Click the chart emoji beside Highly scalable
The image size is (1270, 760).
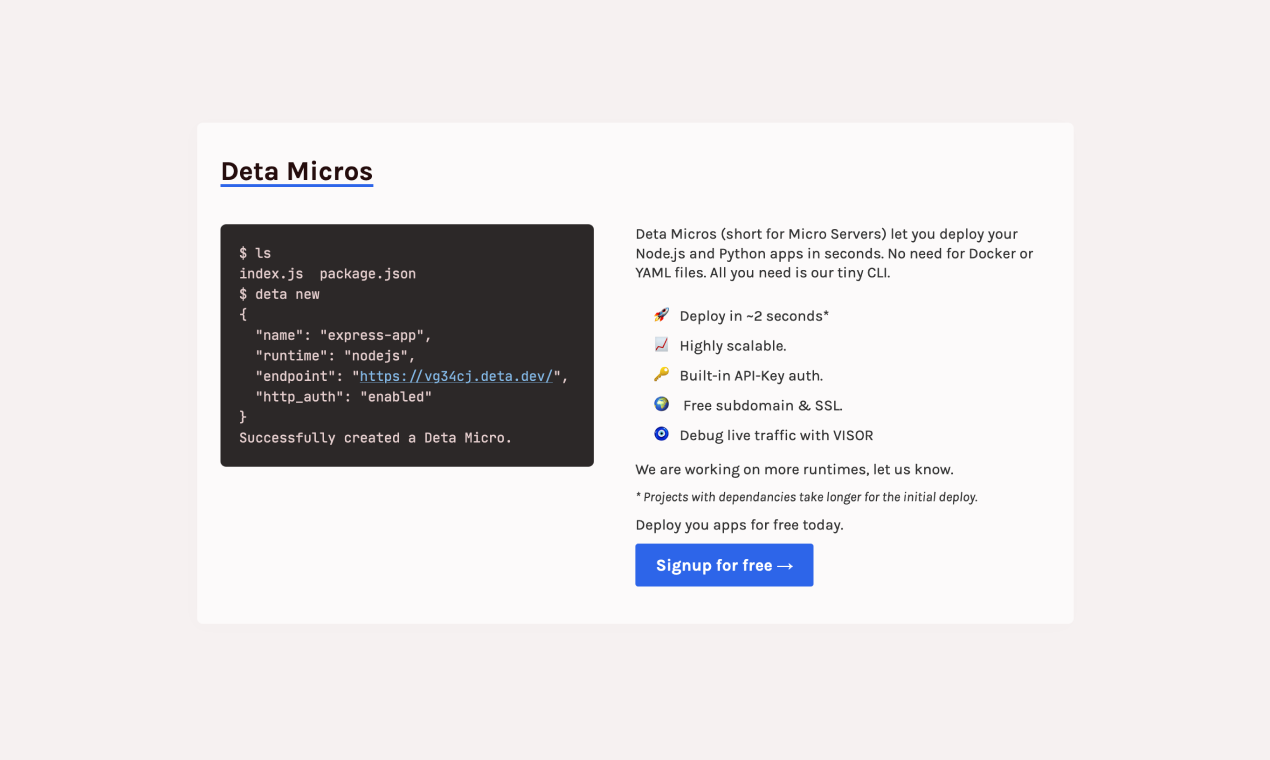(x=661, y=345)
